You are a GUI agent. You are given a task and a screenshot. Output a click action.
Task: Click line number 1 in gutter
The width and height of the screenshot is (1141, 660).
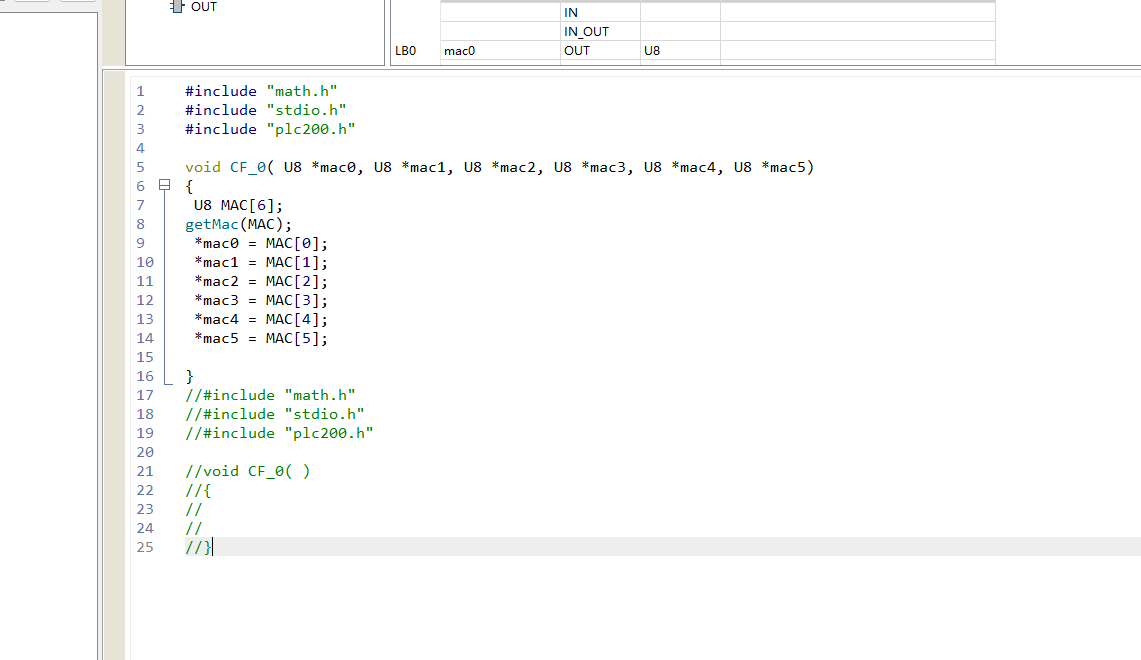click(x=140, y=92)
